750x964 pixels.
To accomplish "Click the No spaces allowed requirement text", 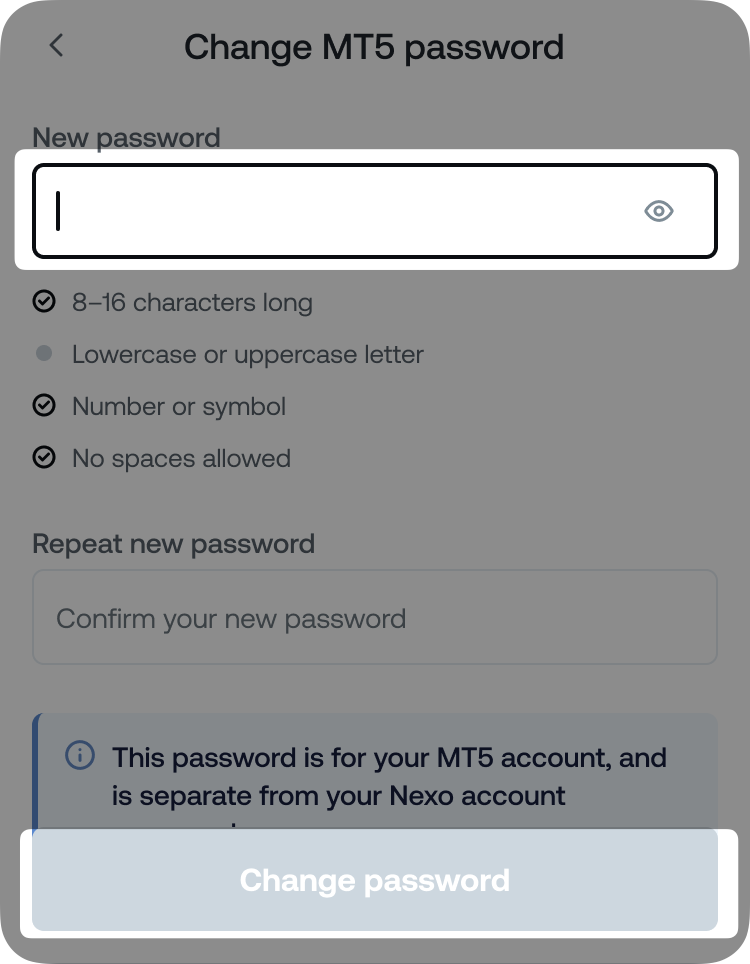I will pos(181,458).
